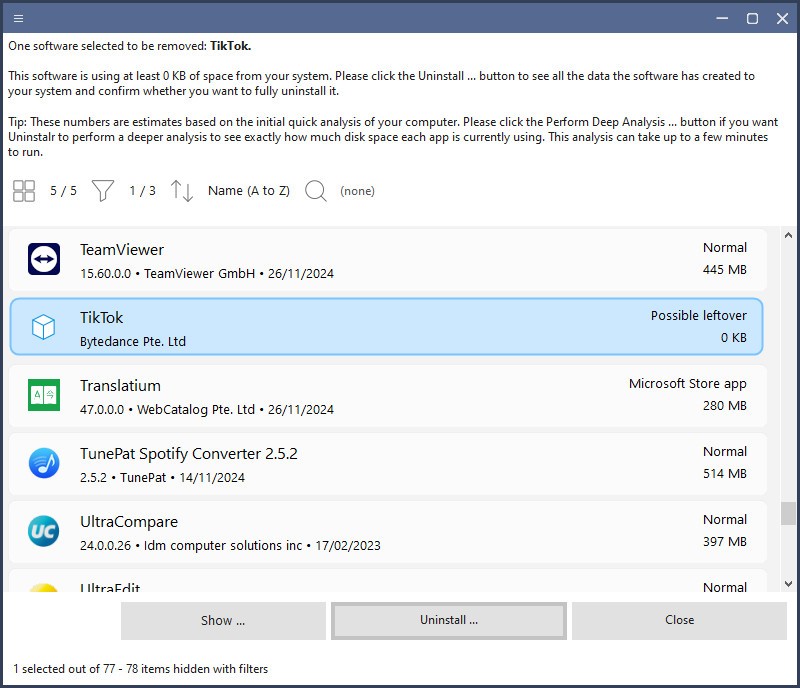Viewport: 800px width, 688px height.
Task: Click the sort arrows icon
Action: click(x=182, y=191)
